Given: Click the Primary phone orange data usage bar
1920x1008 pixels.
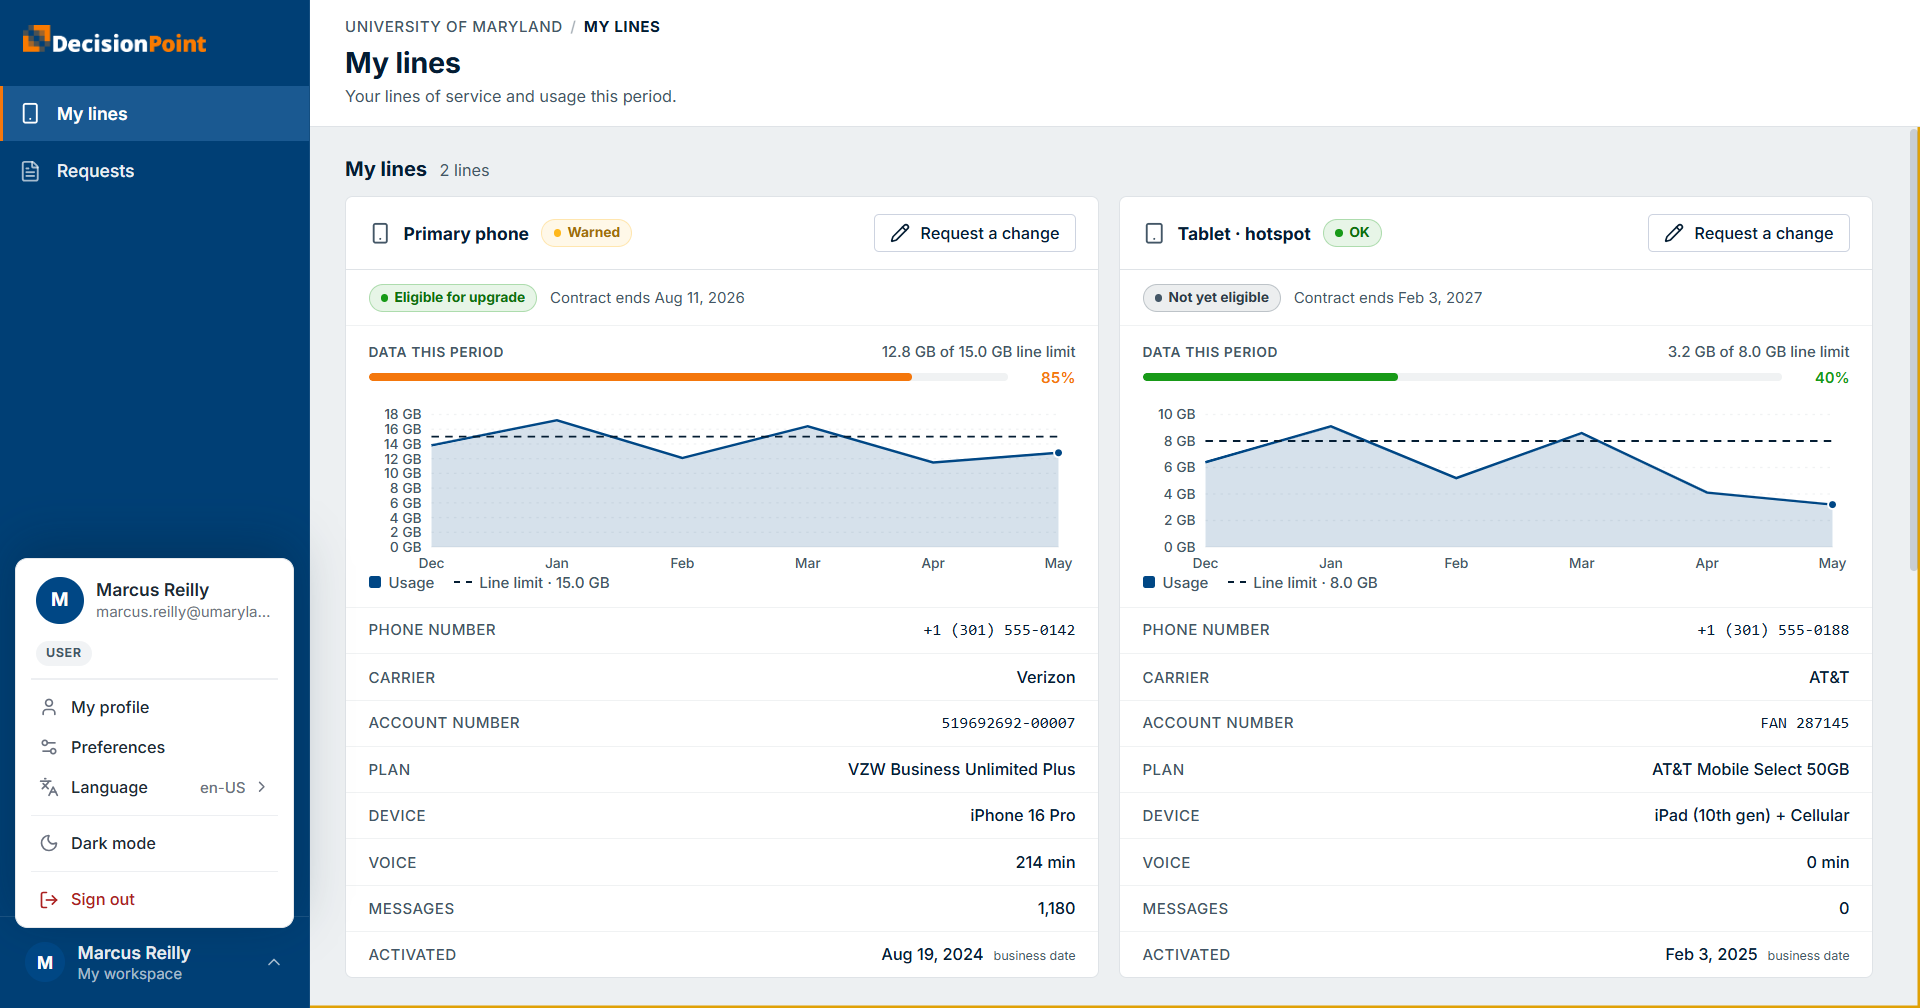Looking at the screenshot, I should coord(640,377).
